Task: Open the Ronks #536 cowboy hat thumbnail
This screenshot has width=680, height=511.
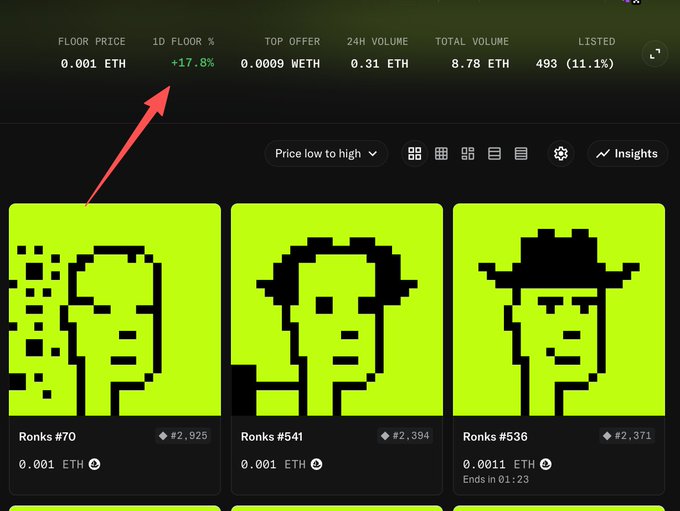Action: 559,309
